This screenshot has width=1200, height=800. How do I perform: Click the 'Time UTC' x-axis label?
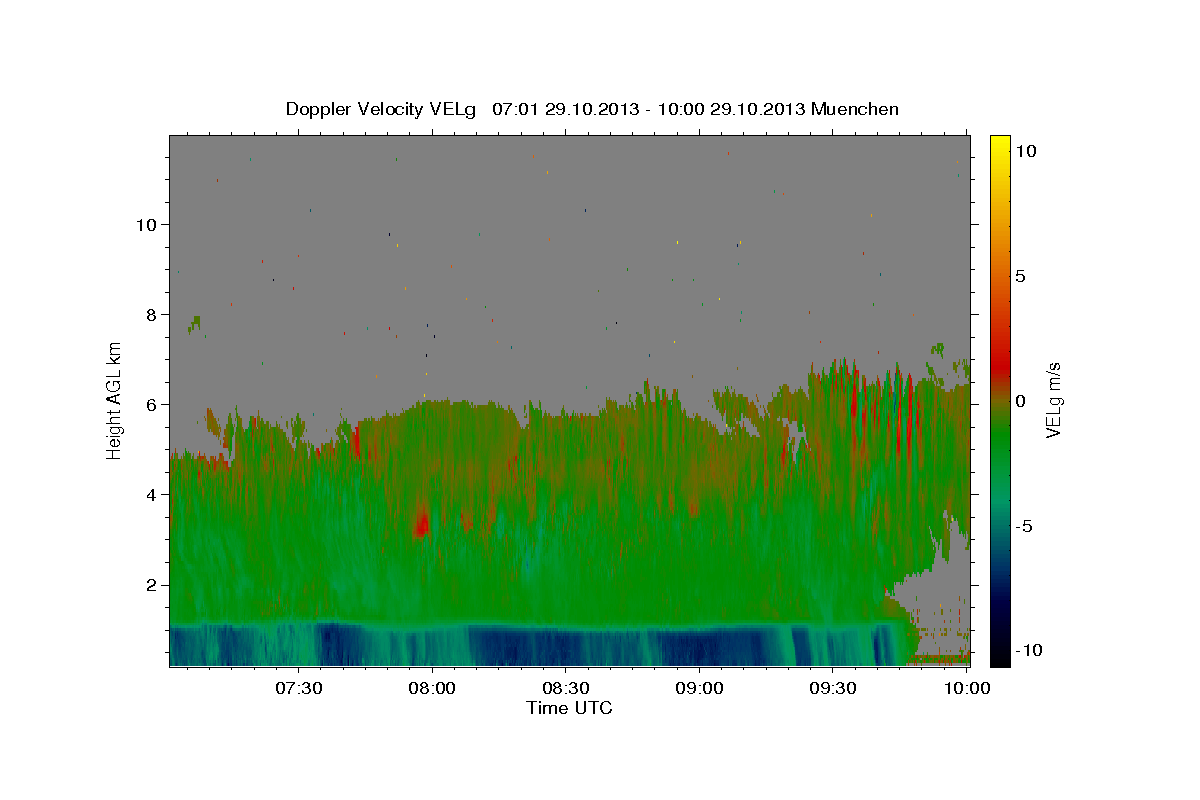pyautogui.click(x=569, y=708)
